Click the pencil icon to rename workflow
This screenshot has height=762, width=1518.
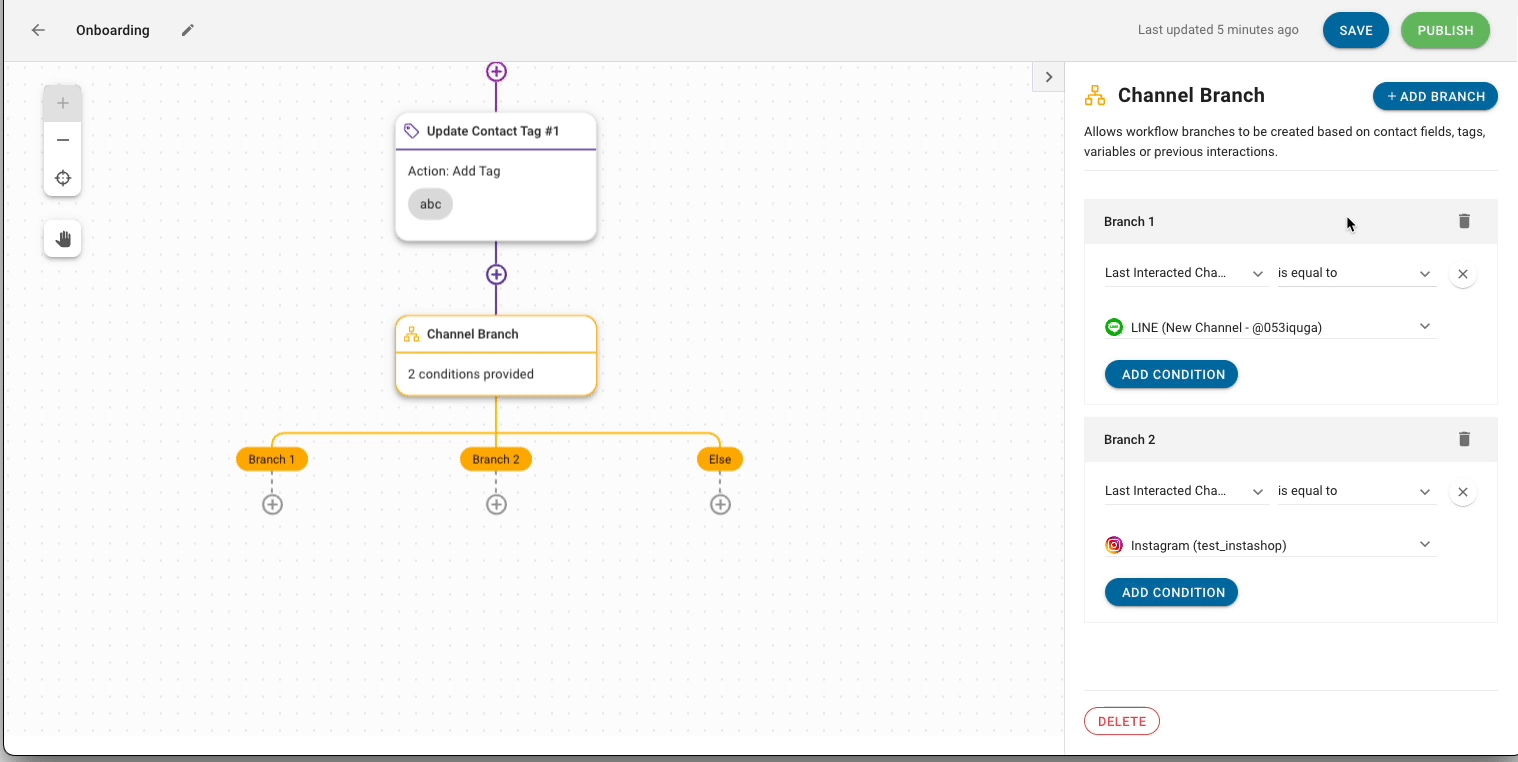pos(188,30)
